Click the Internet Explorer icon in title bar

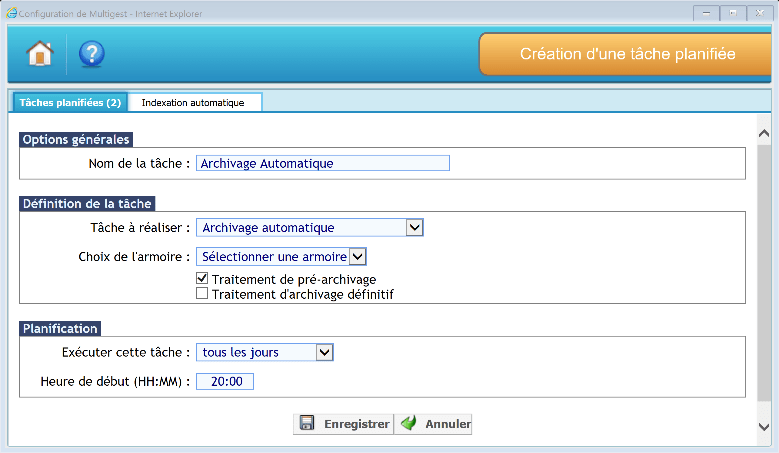[11, 12]
